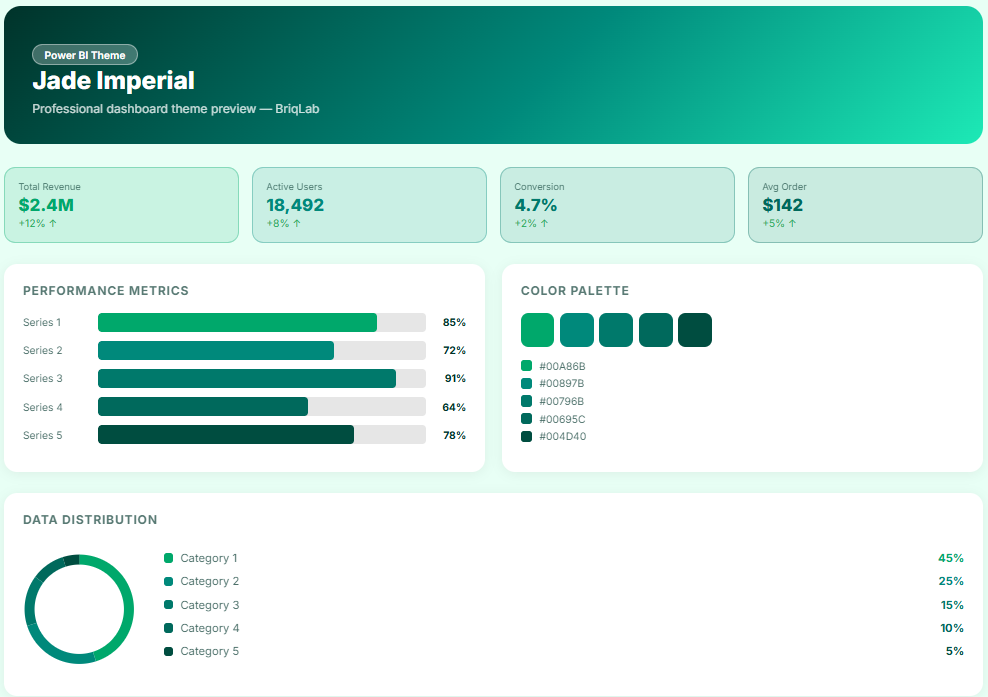The height and width of the screenshot is (697, 988).
Task: Click the darkest Series 5 bar
Action: click(226, 435)
